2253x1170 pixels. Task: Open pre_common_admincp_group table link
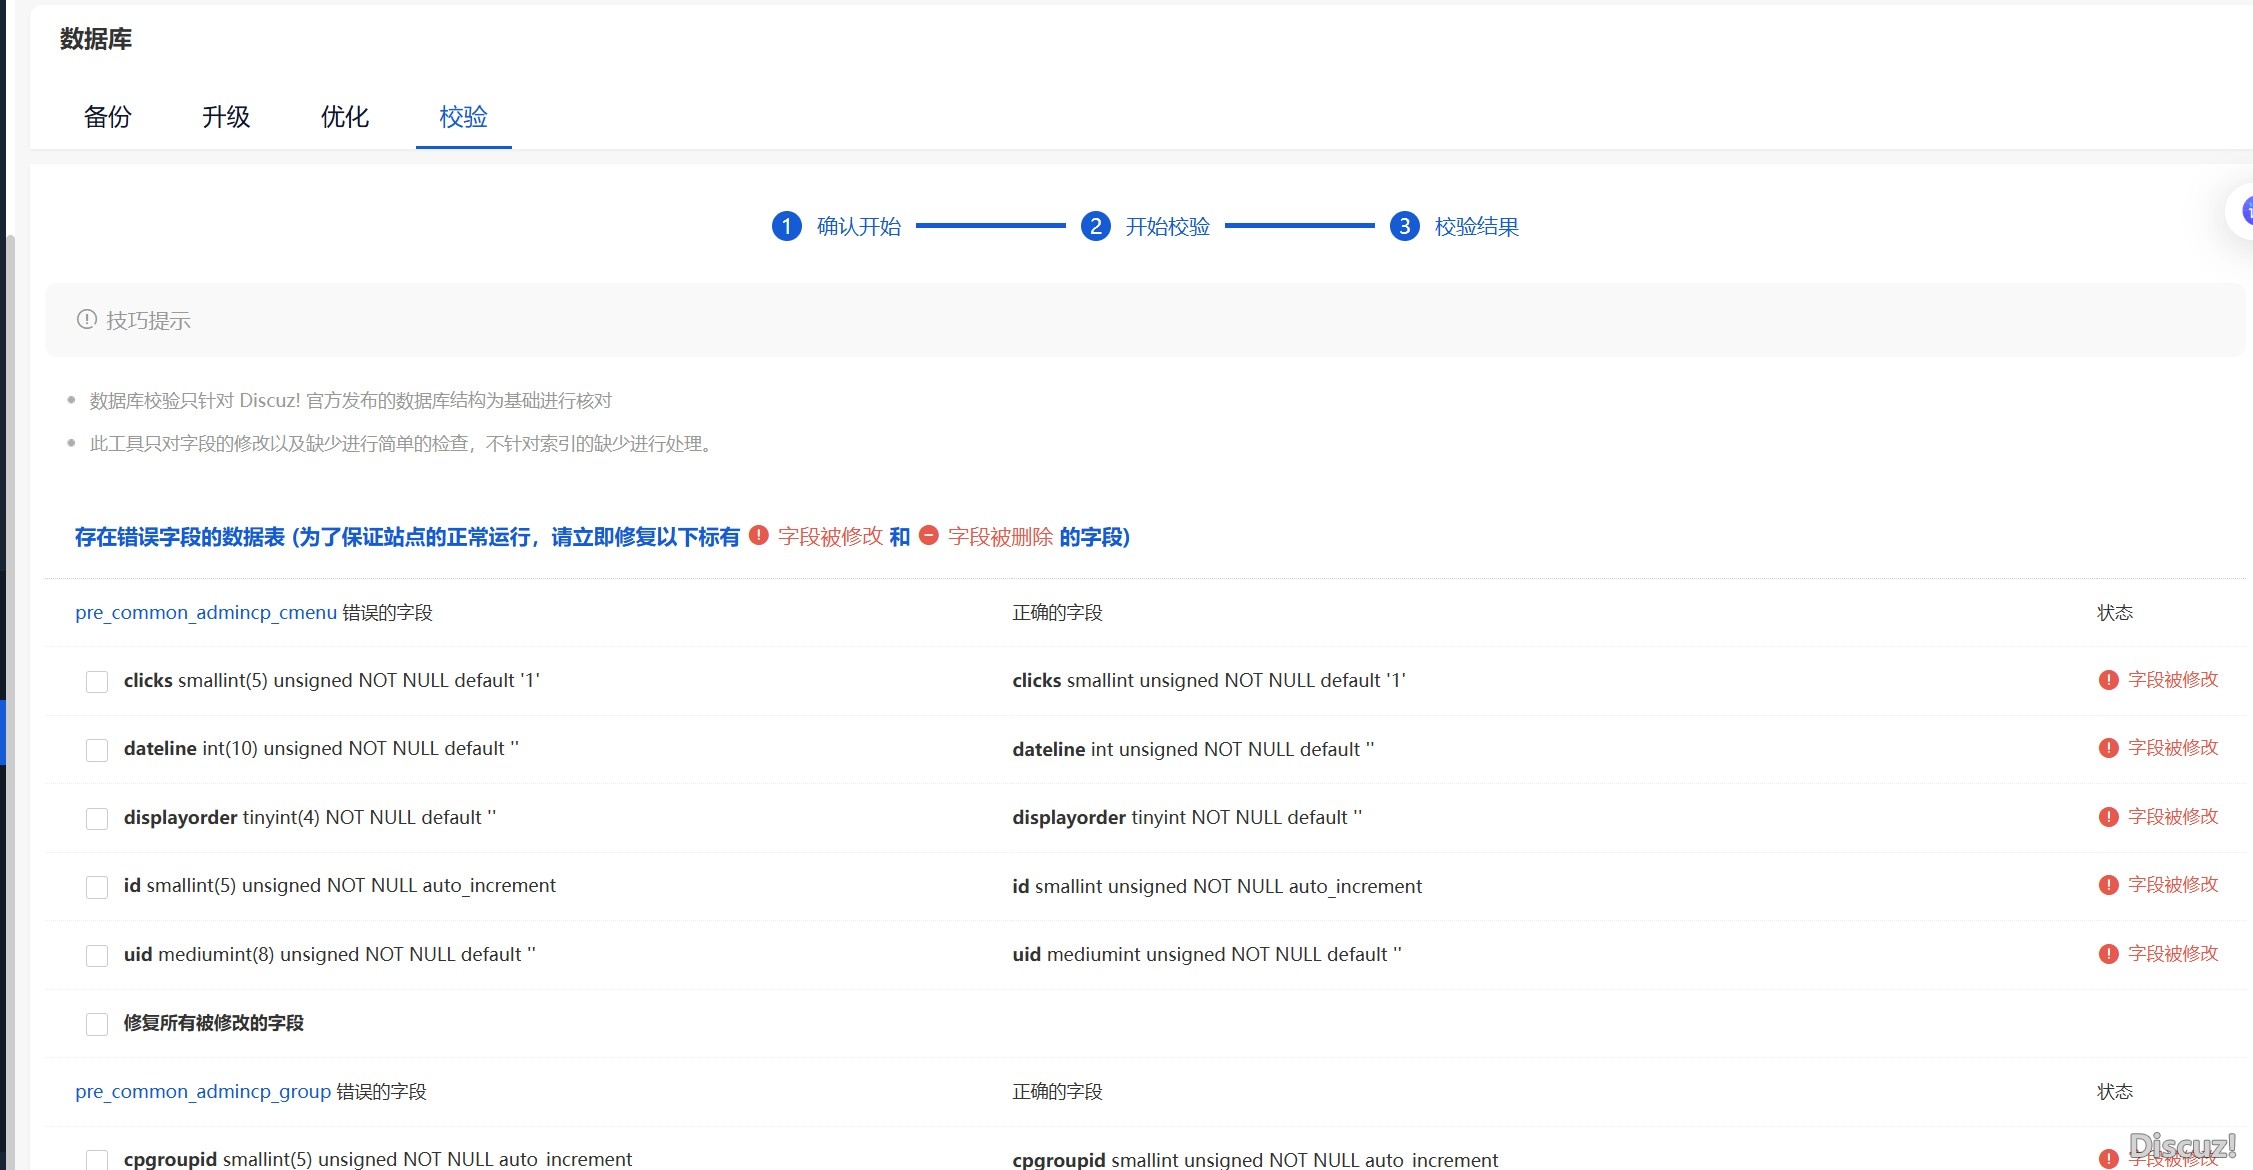point(203,1091)
